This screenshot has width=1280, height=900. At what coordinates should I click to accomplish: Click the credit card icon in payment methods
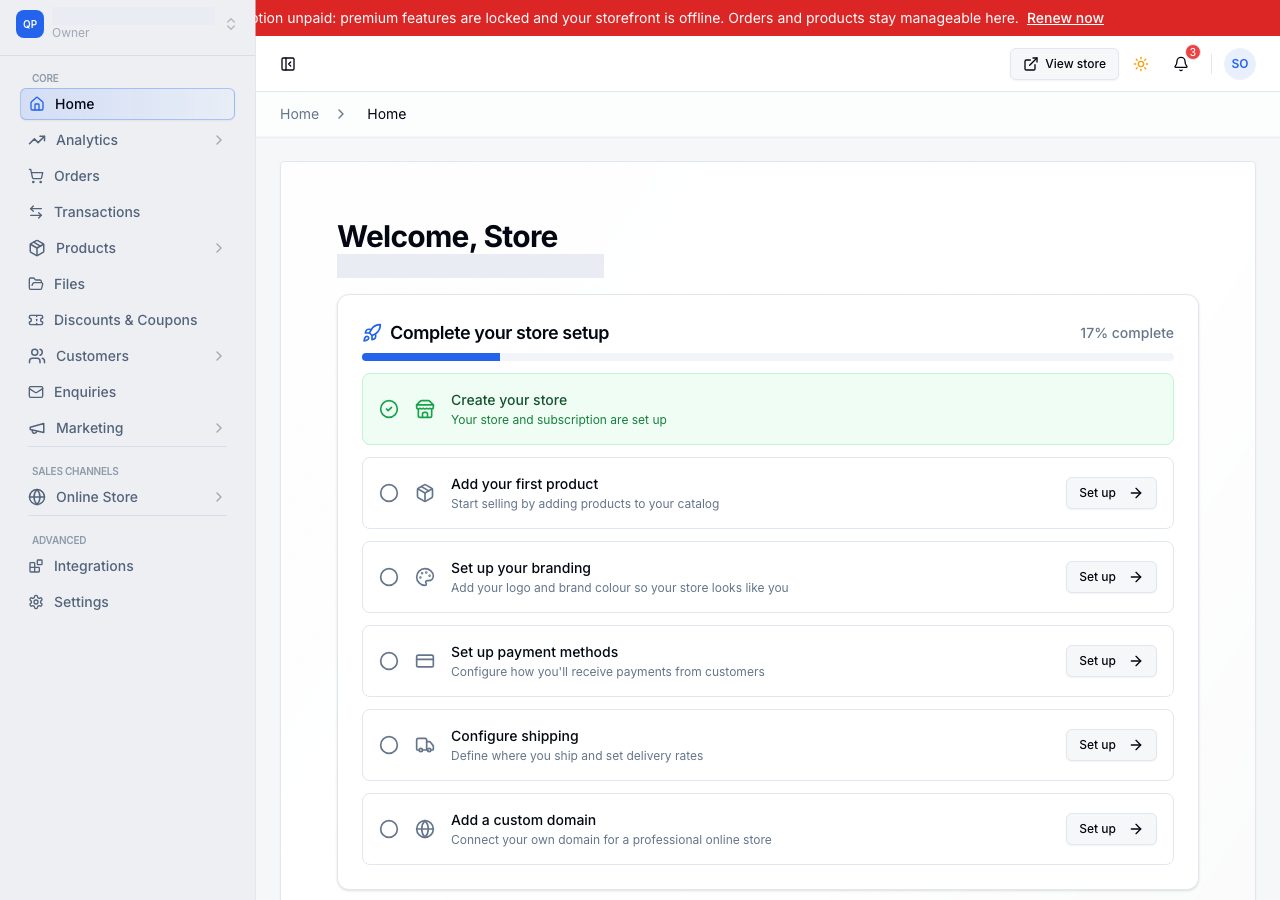[425, 661]
